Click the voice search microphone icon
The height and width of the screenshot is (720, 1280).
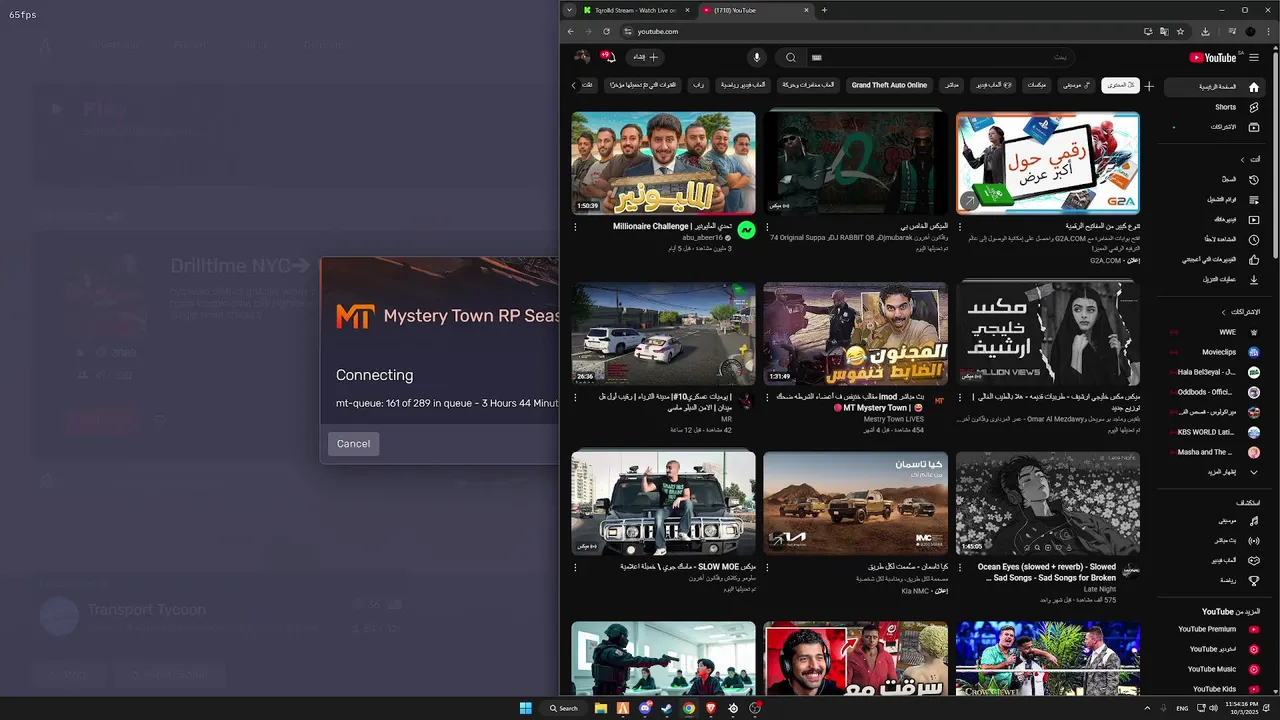tap(757, 57)
